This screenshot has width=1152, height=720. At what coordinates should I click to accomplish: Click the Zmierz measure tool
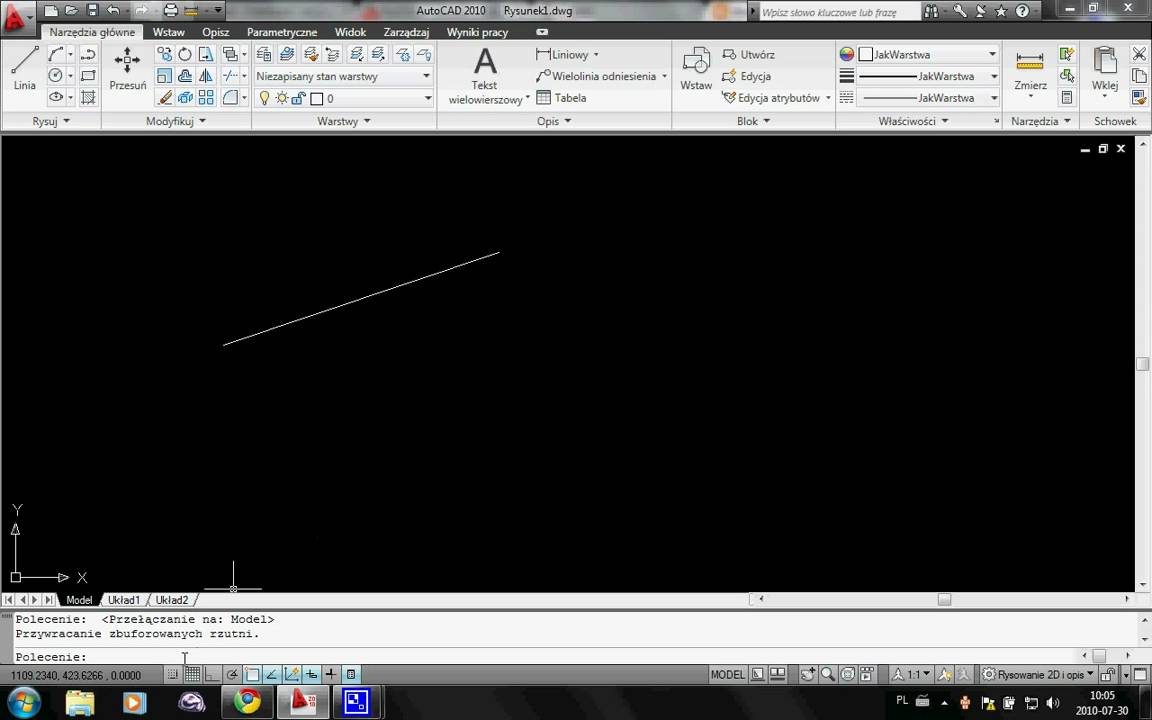[1030, 71]
